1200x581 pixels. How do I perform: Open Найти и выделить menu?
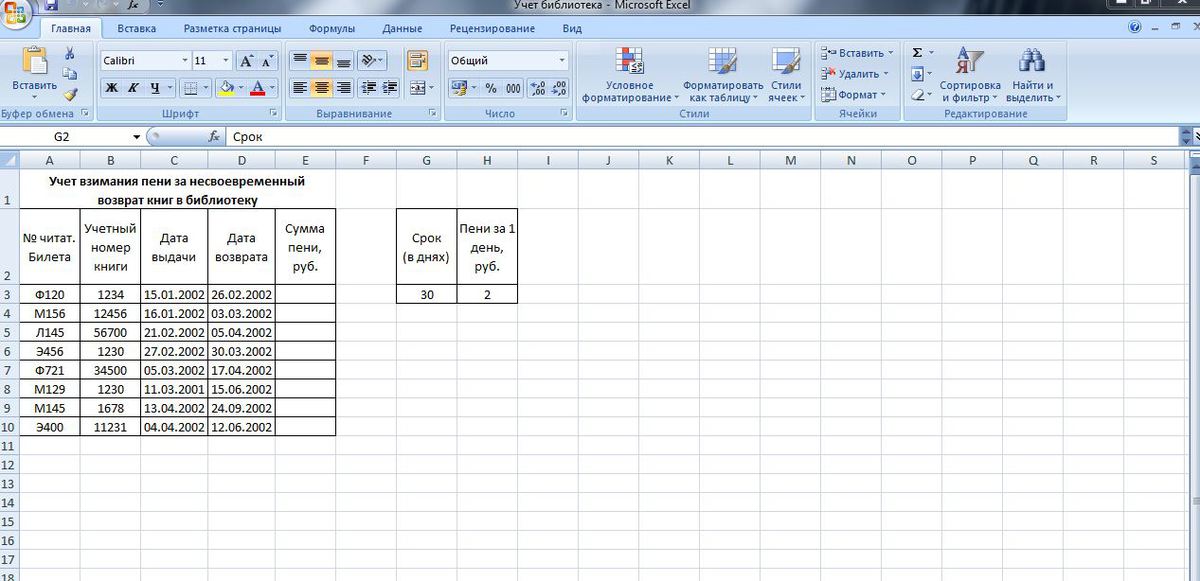coord(1033,75)
